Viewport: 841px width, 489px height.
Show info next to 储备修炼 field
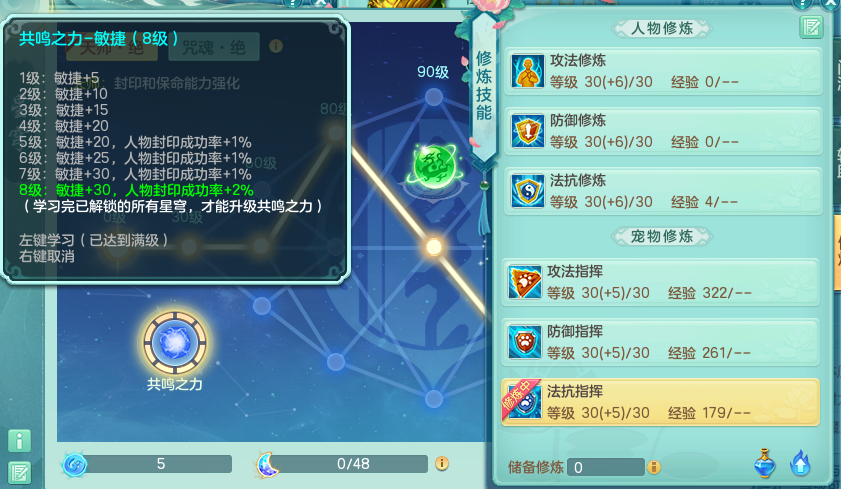pyautogui.click(x=653, y=467)
